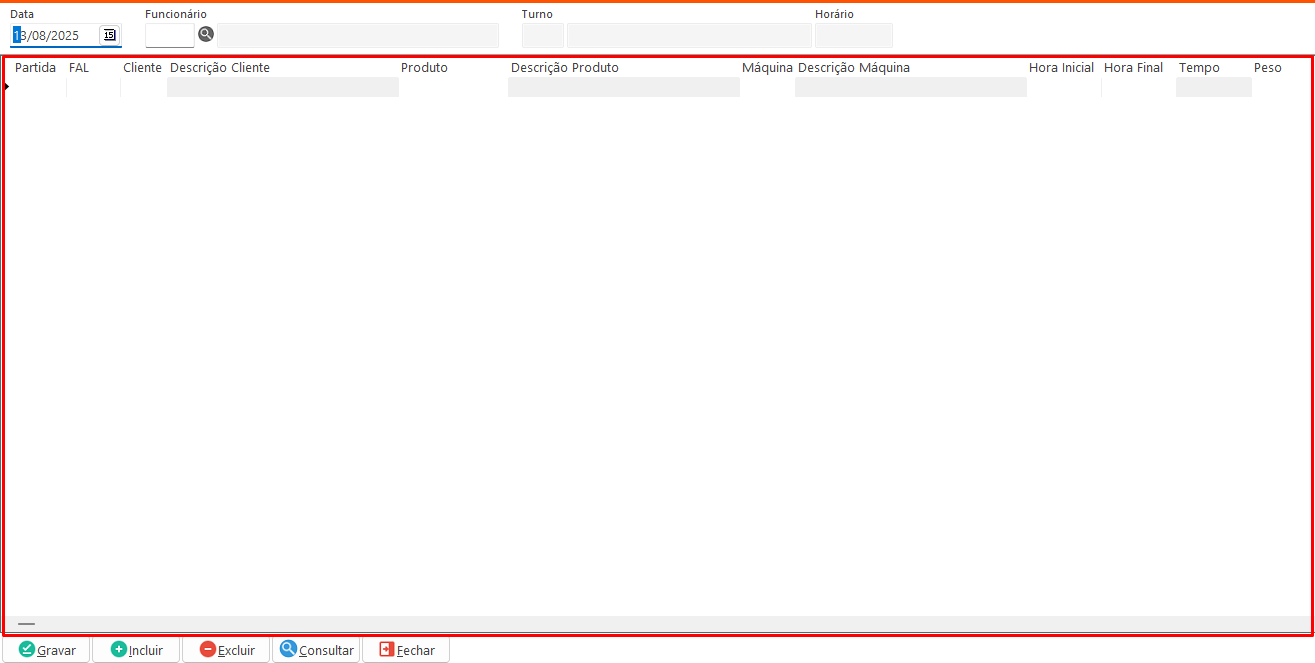Click the FAL column header
Image resolution: width=1315 pixels, height=663 pixels.
pos(79,68)
